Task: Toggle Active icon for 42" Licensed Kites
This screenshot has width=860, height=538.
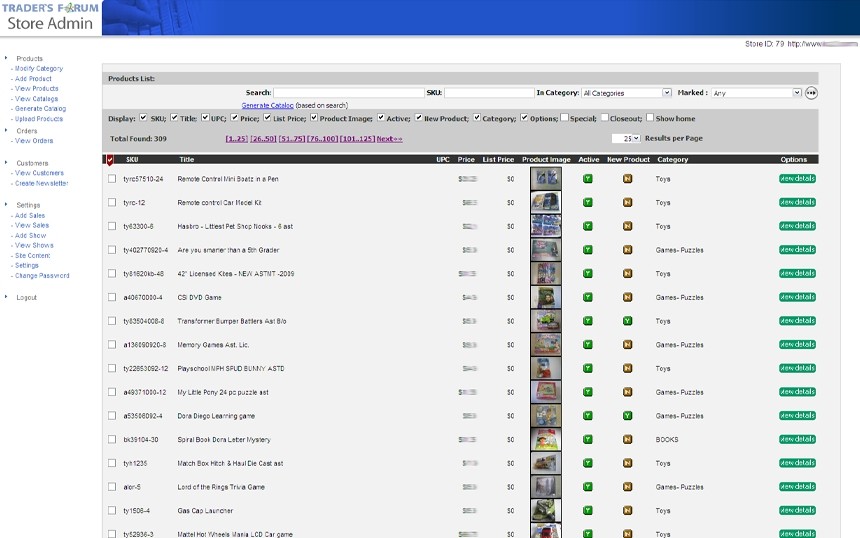Action: click(x=587, y=273)
